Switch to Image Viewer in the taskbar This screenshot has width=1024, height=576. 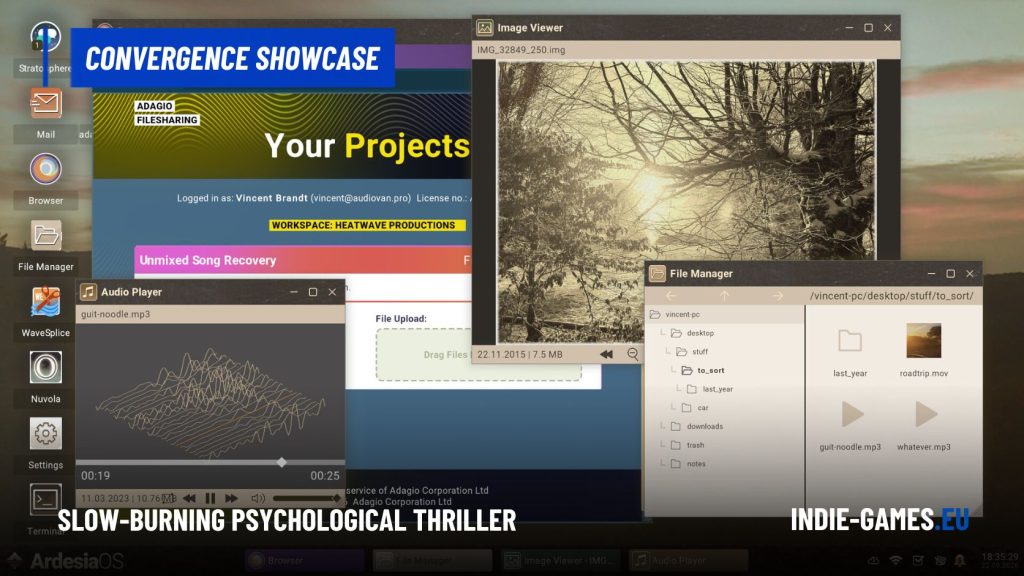click(x=560, y=560)
